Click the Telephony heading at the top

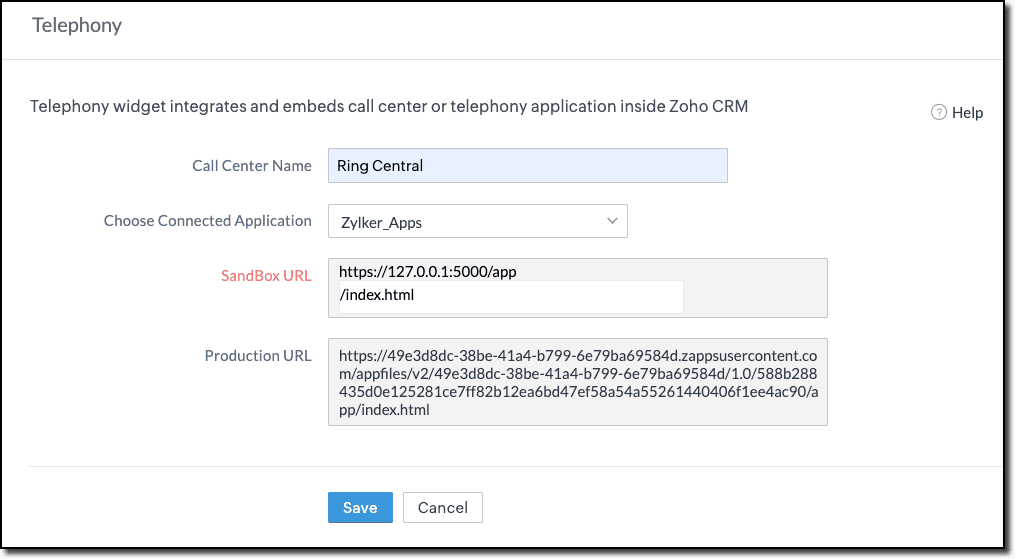[77, 26]
